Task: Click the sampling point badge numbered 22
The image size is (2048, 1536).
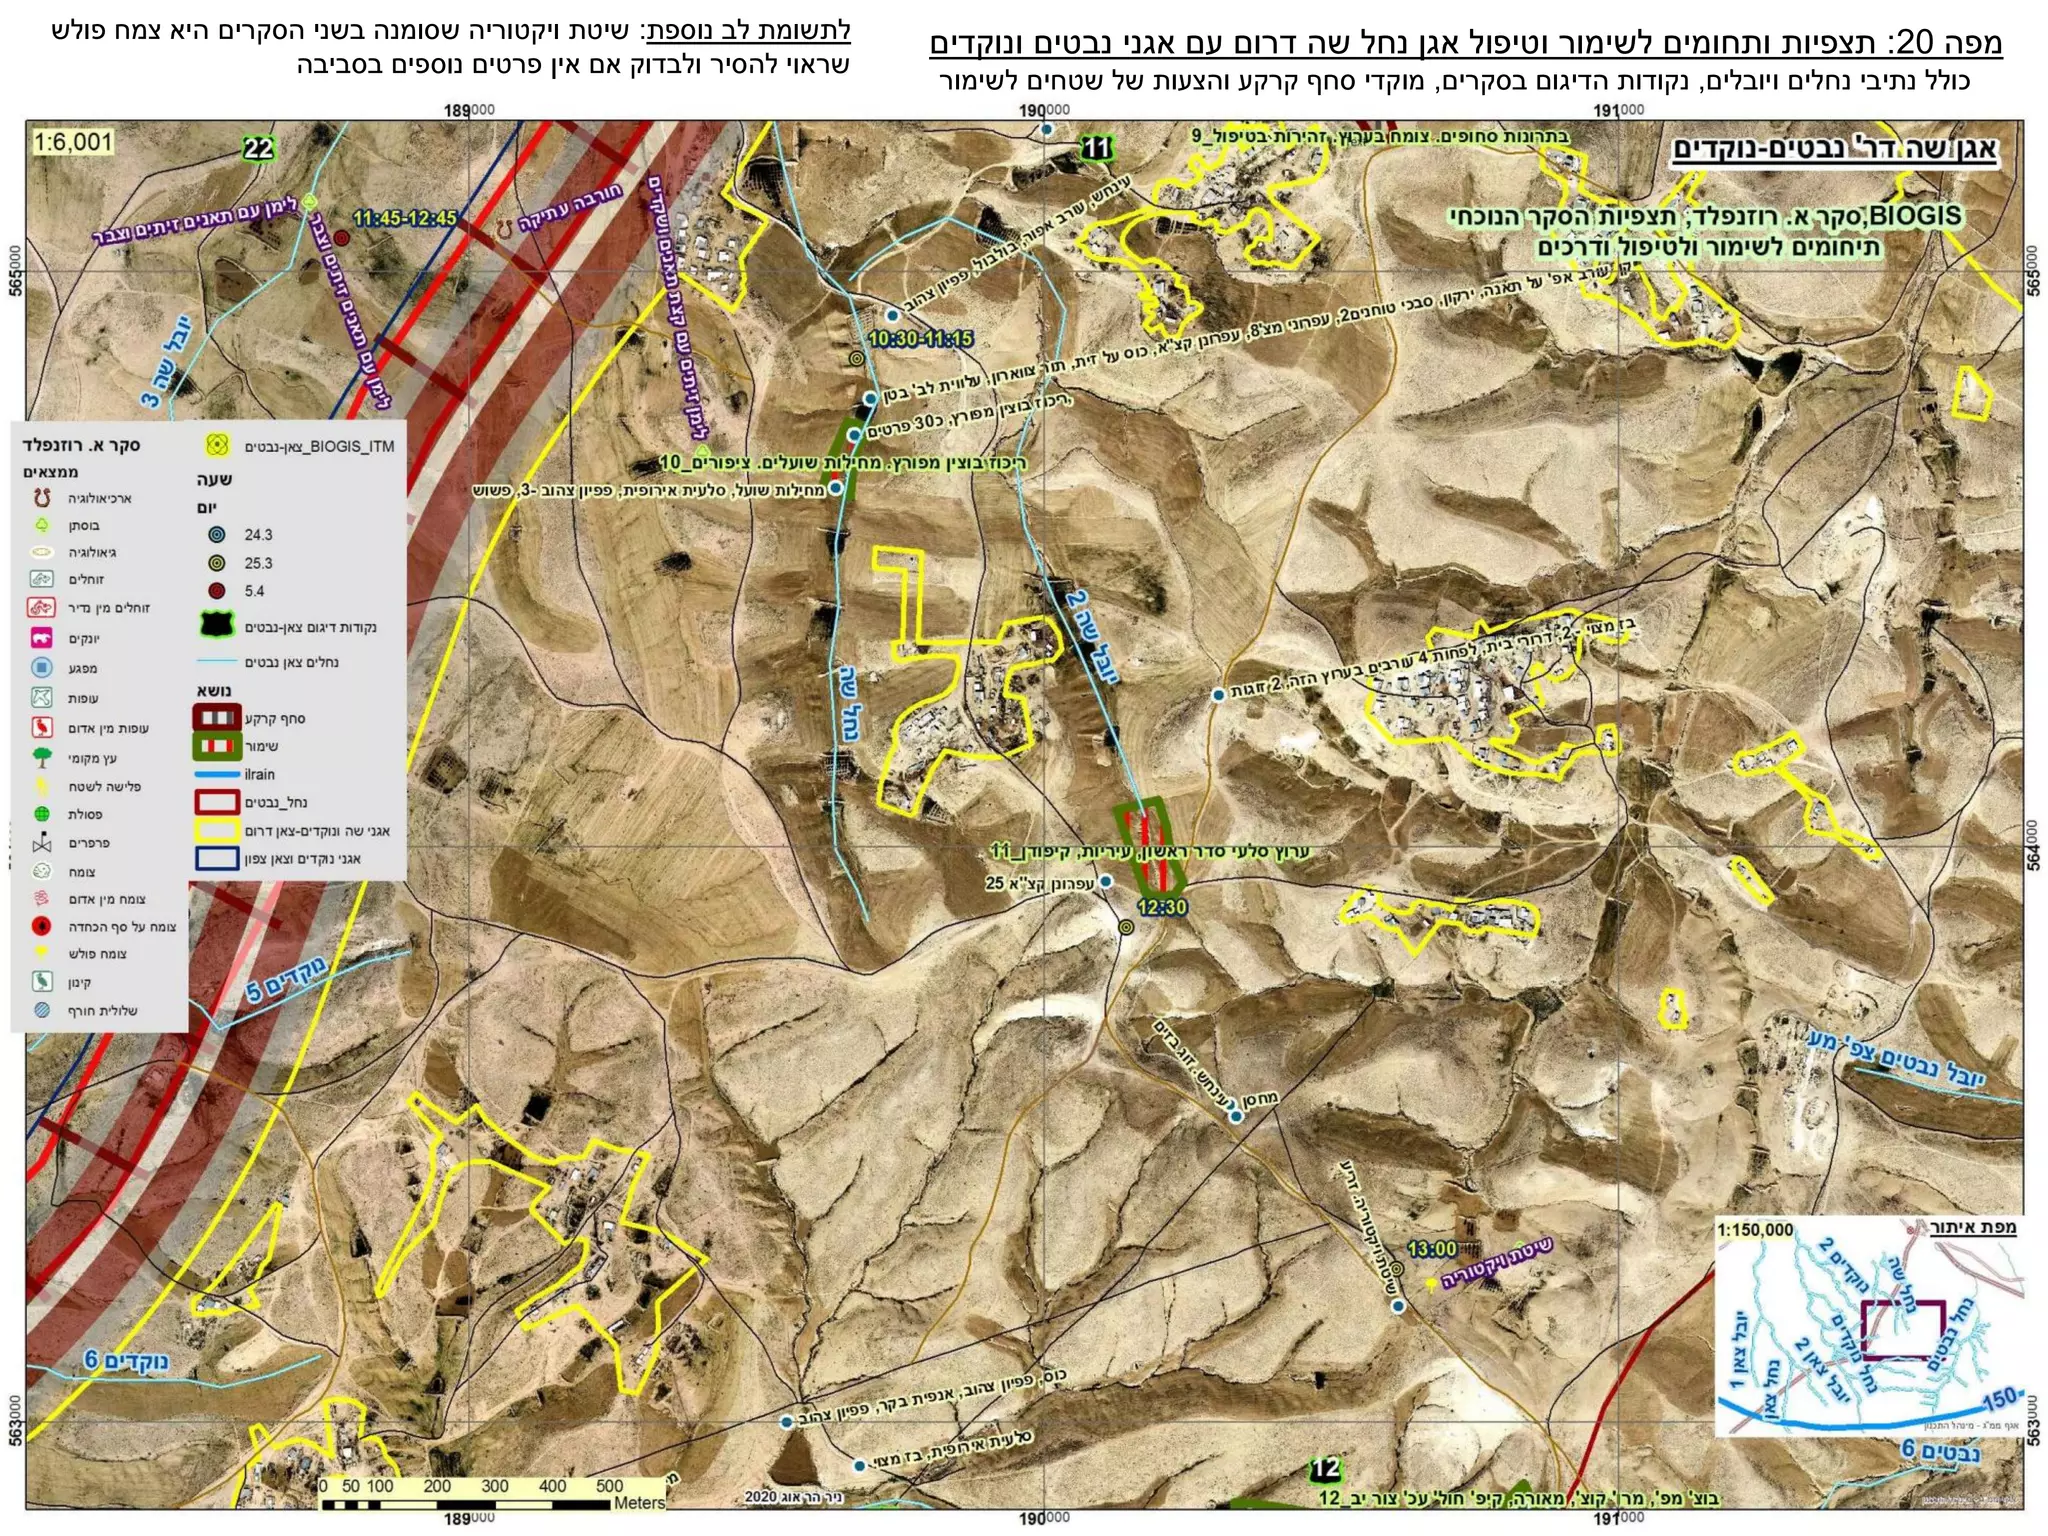Action: click(258, 149)
